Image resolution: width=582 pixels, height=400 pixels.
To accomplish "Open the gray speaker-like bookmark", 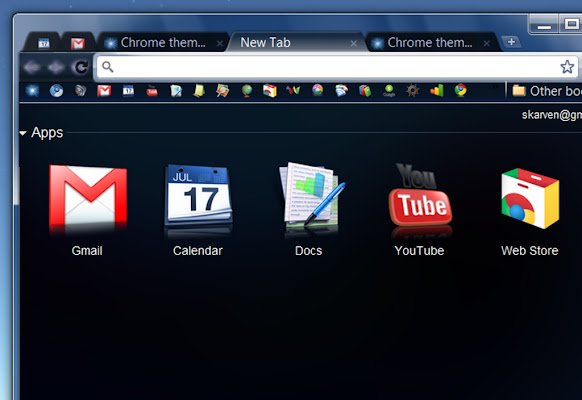I will [80, 91].
